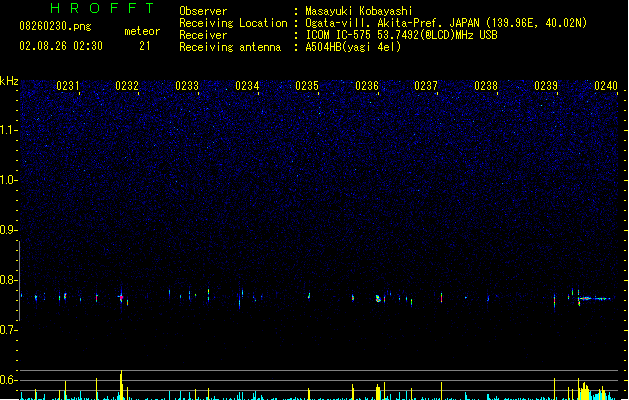Viewport: 629px width, 400px height.
Task: Select antenna value A504HB(yagi 4el)
Action: [353, 47]
